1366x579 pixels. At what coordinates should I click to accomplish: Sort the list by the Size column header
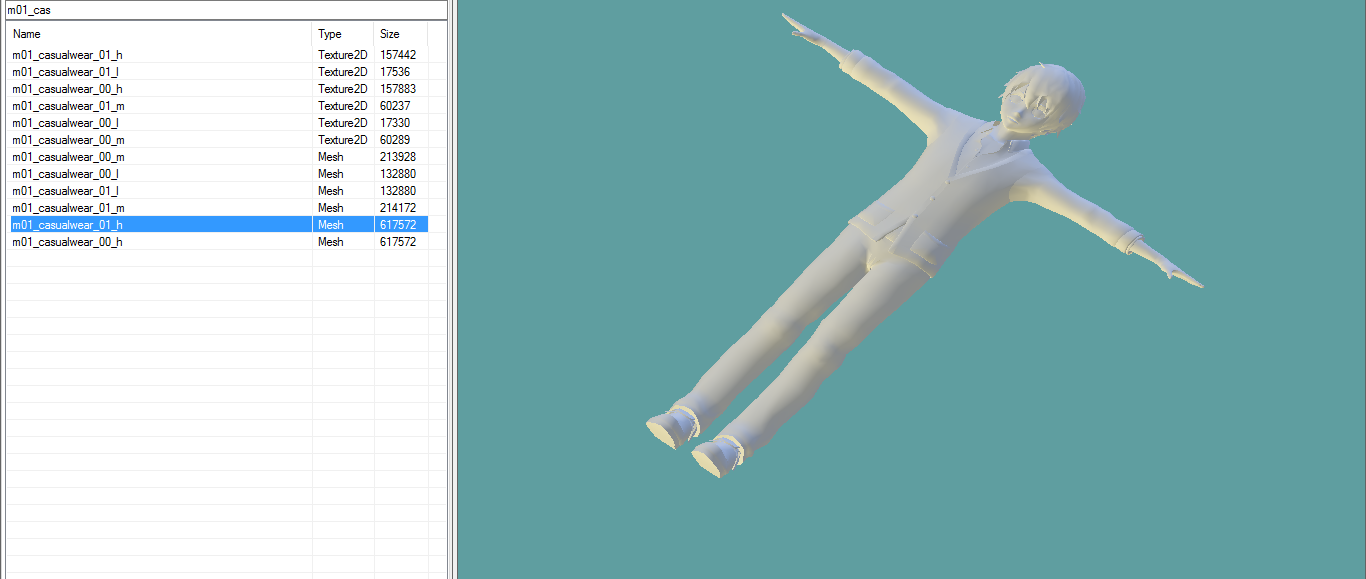(401, 34)
